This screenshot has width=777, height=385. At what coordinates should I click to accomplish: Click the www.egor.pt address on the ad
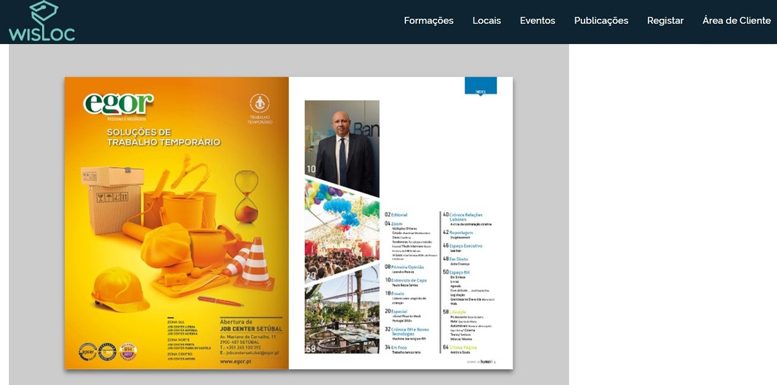pyautogui.click(x=235, y=362)
